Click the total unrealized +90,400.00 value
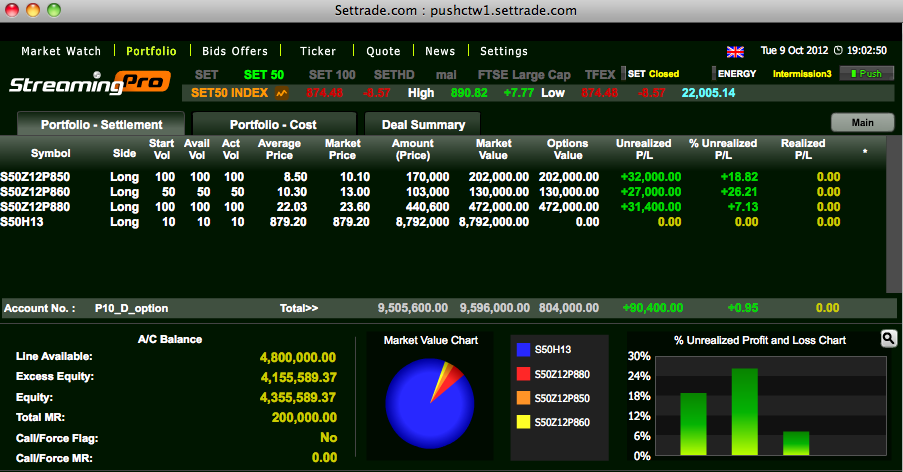This screenshot has height=472, width=903. coord(652,308)
